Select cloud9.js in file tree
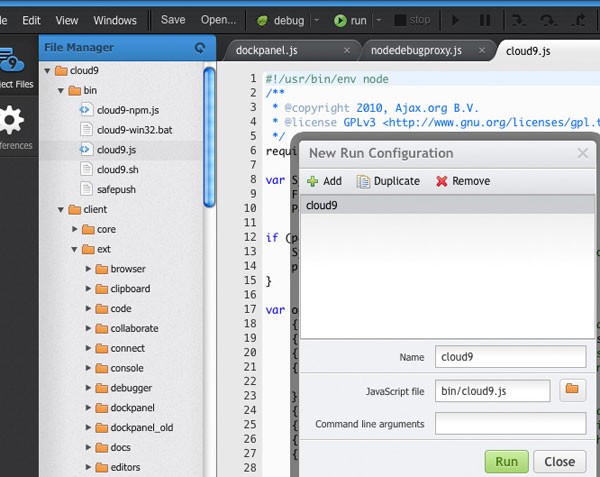This screenshot has height=477, width=600. [116, 150]
